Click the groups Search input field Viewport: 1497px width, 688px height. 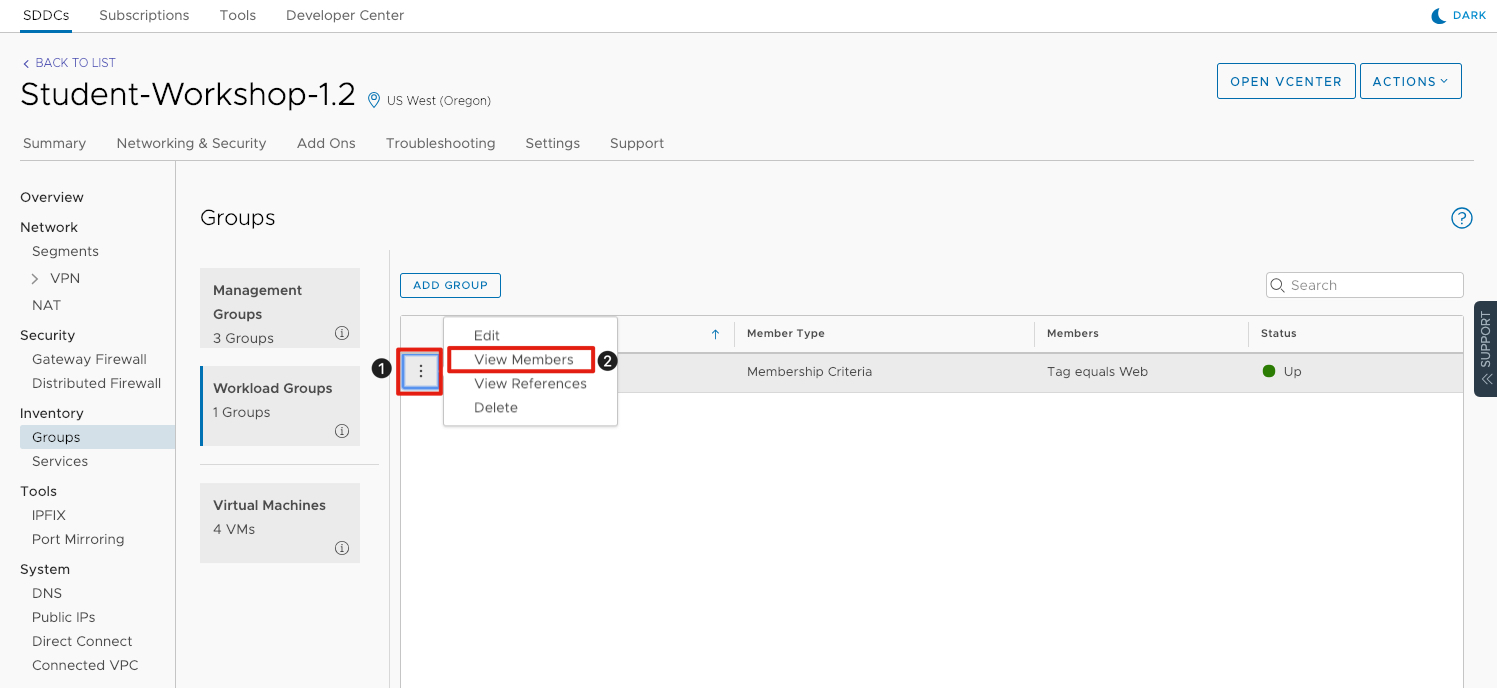click(x=1372, y=286)
